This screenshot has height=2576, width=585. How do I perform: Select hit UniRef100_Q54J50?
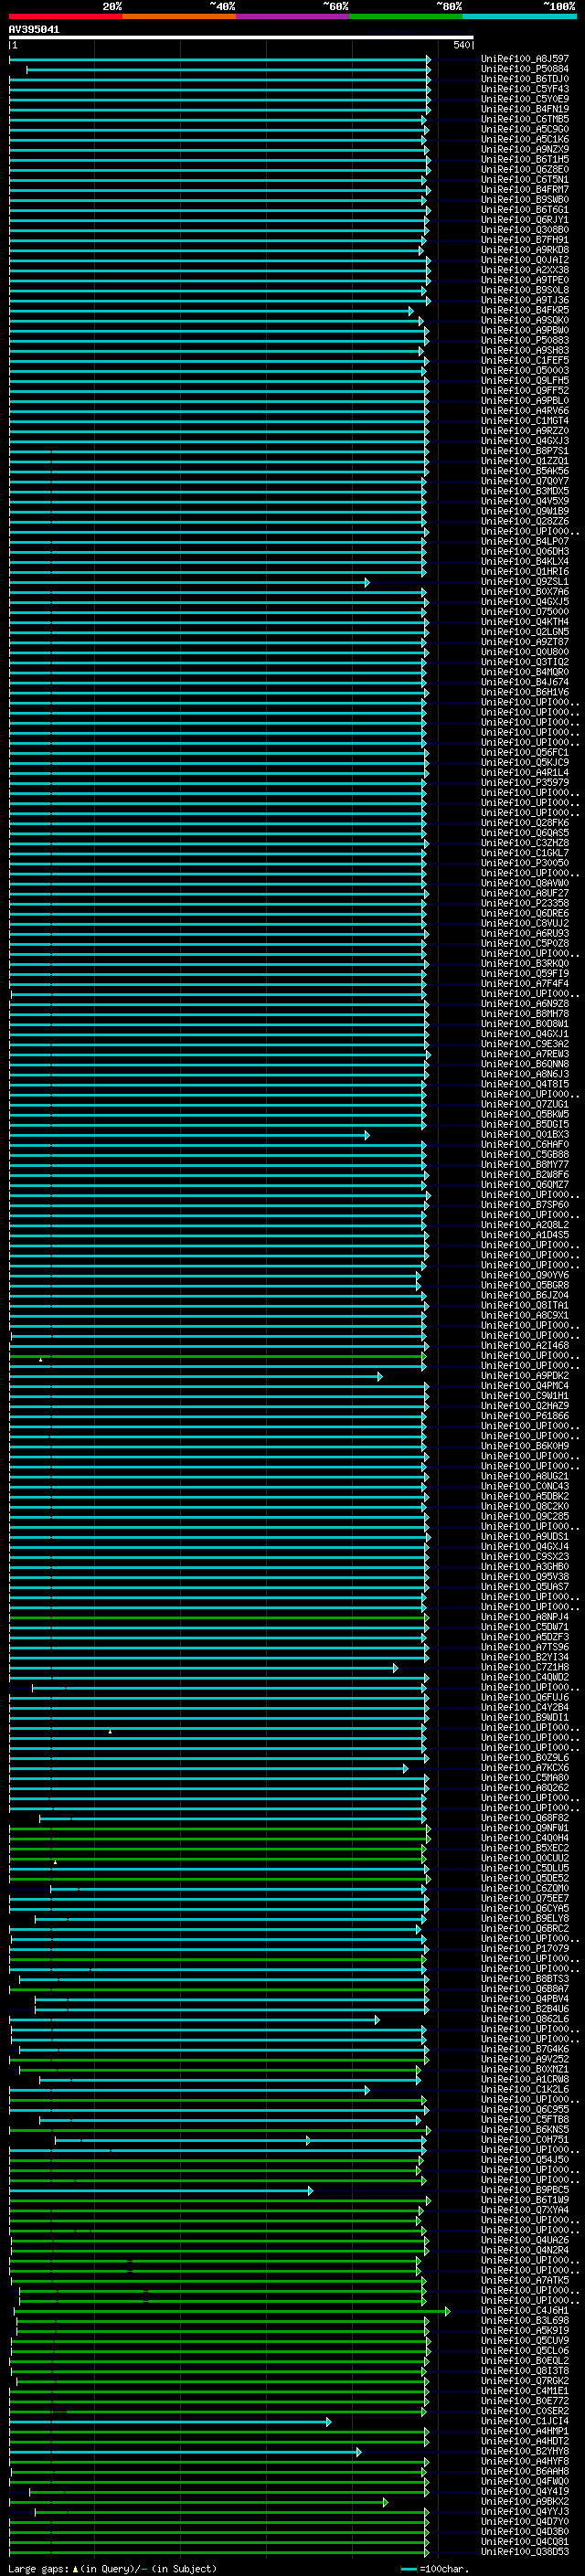point(524,2159)
